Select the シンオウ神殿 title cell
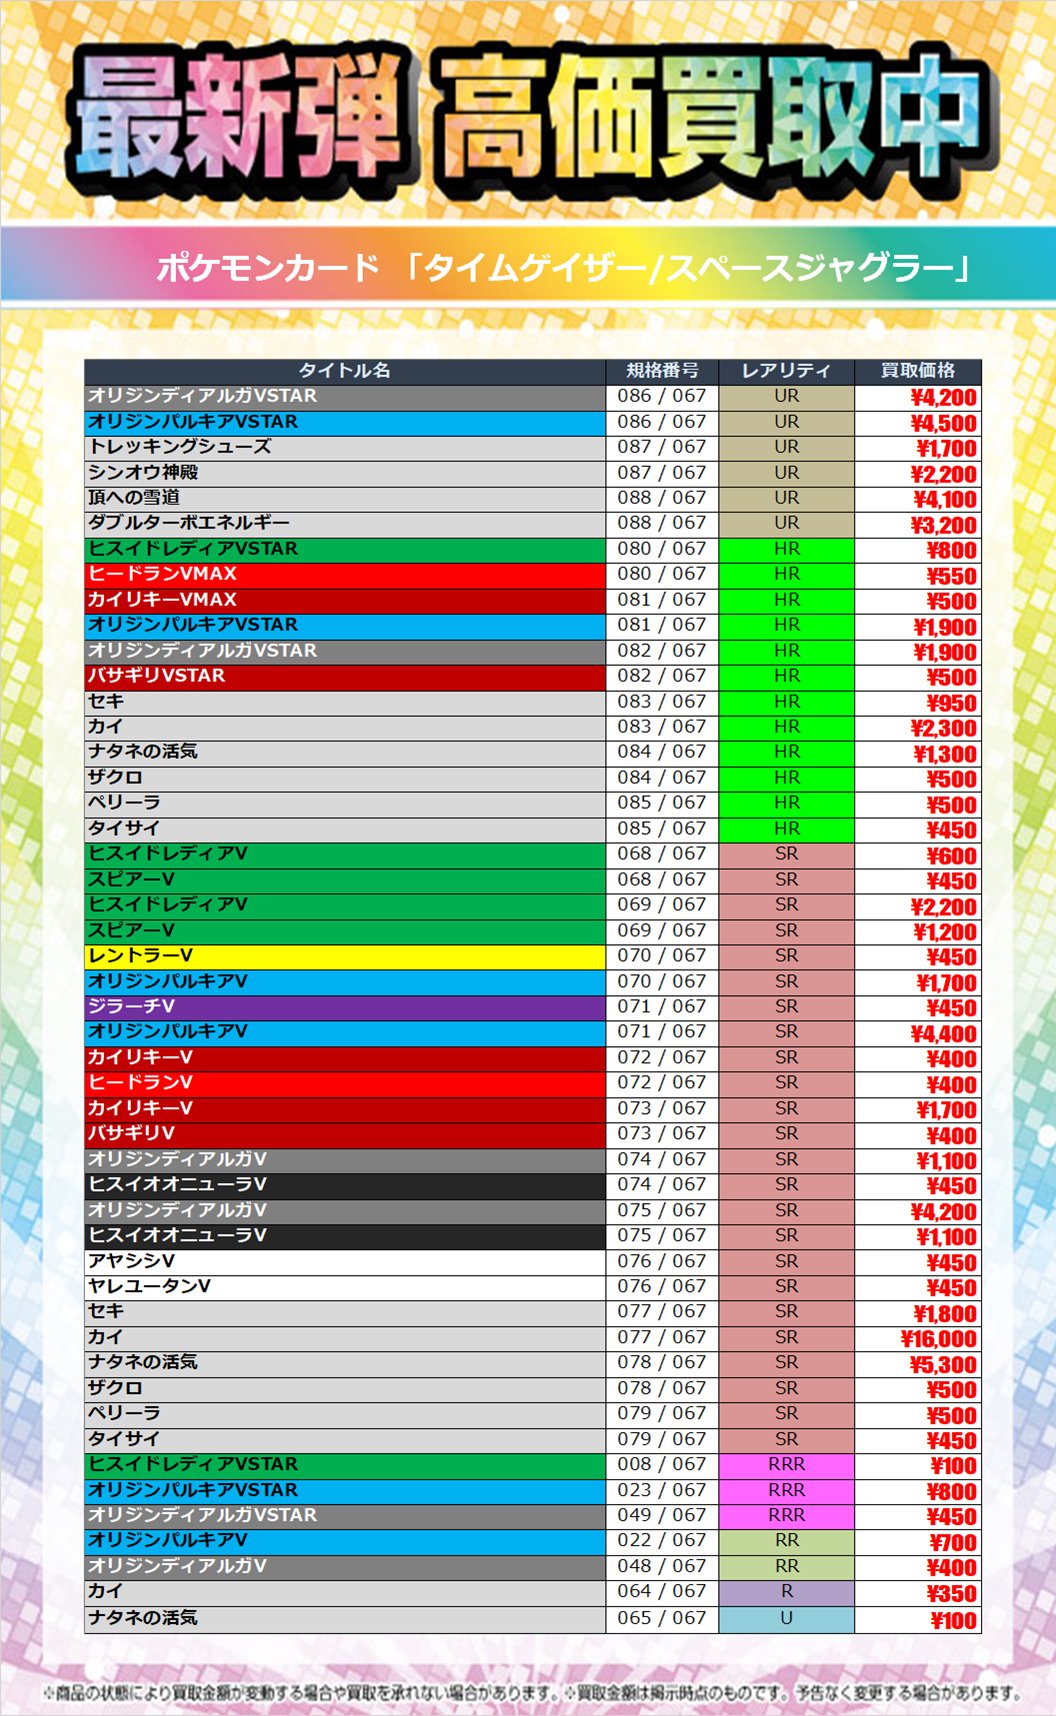The image size is (1056, 1716). click(x=345, y=473)
